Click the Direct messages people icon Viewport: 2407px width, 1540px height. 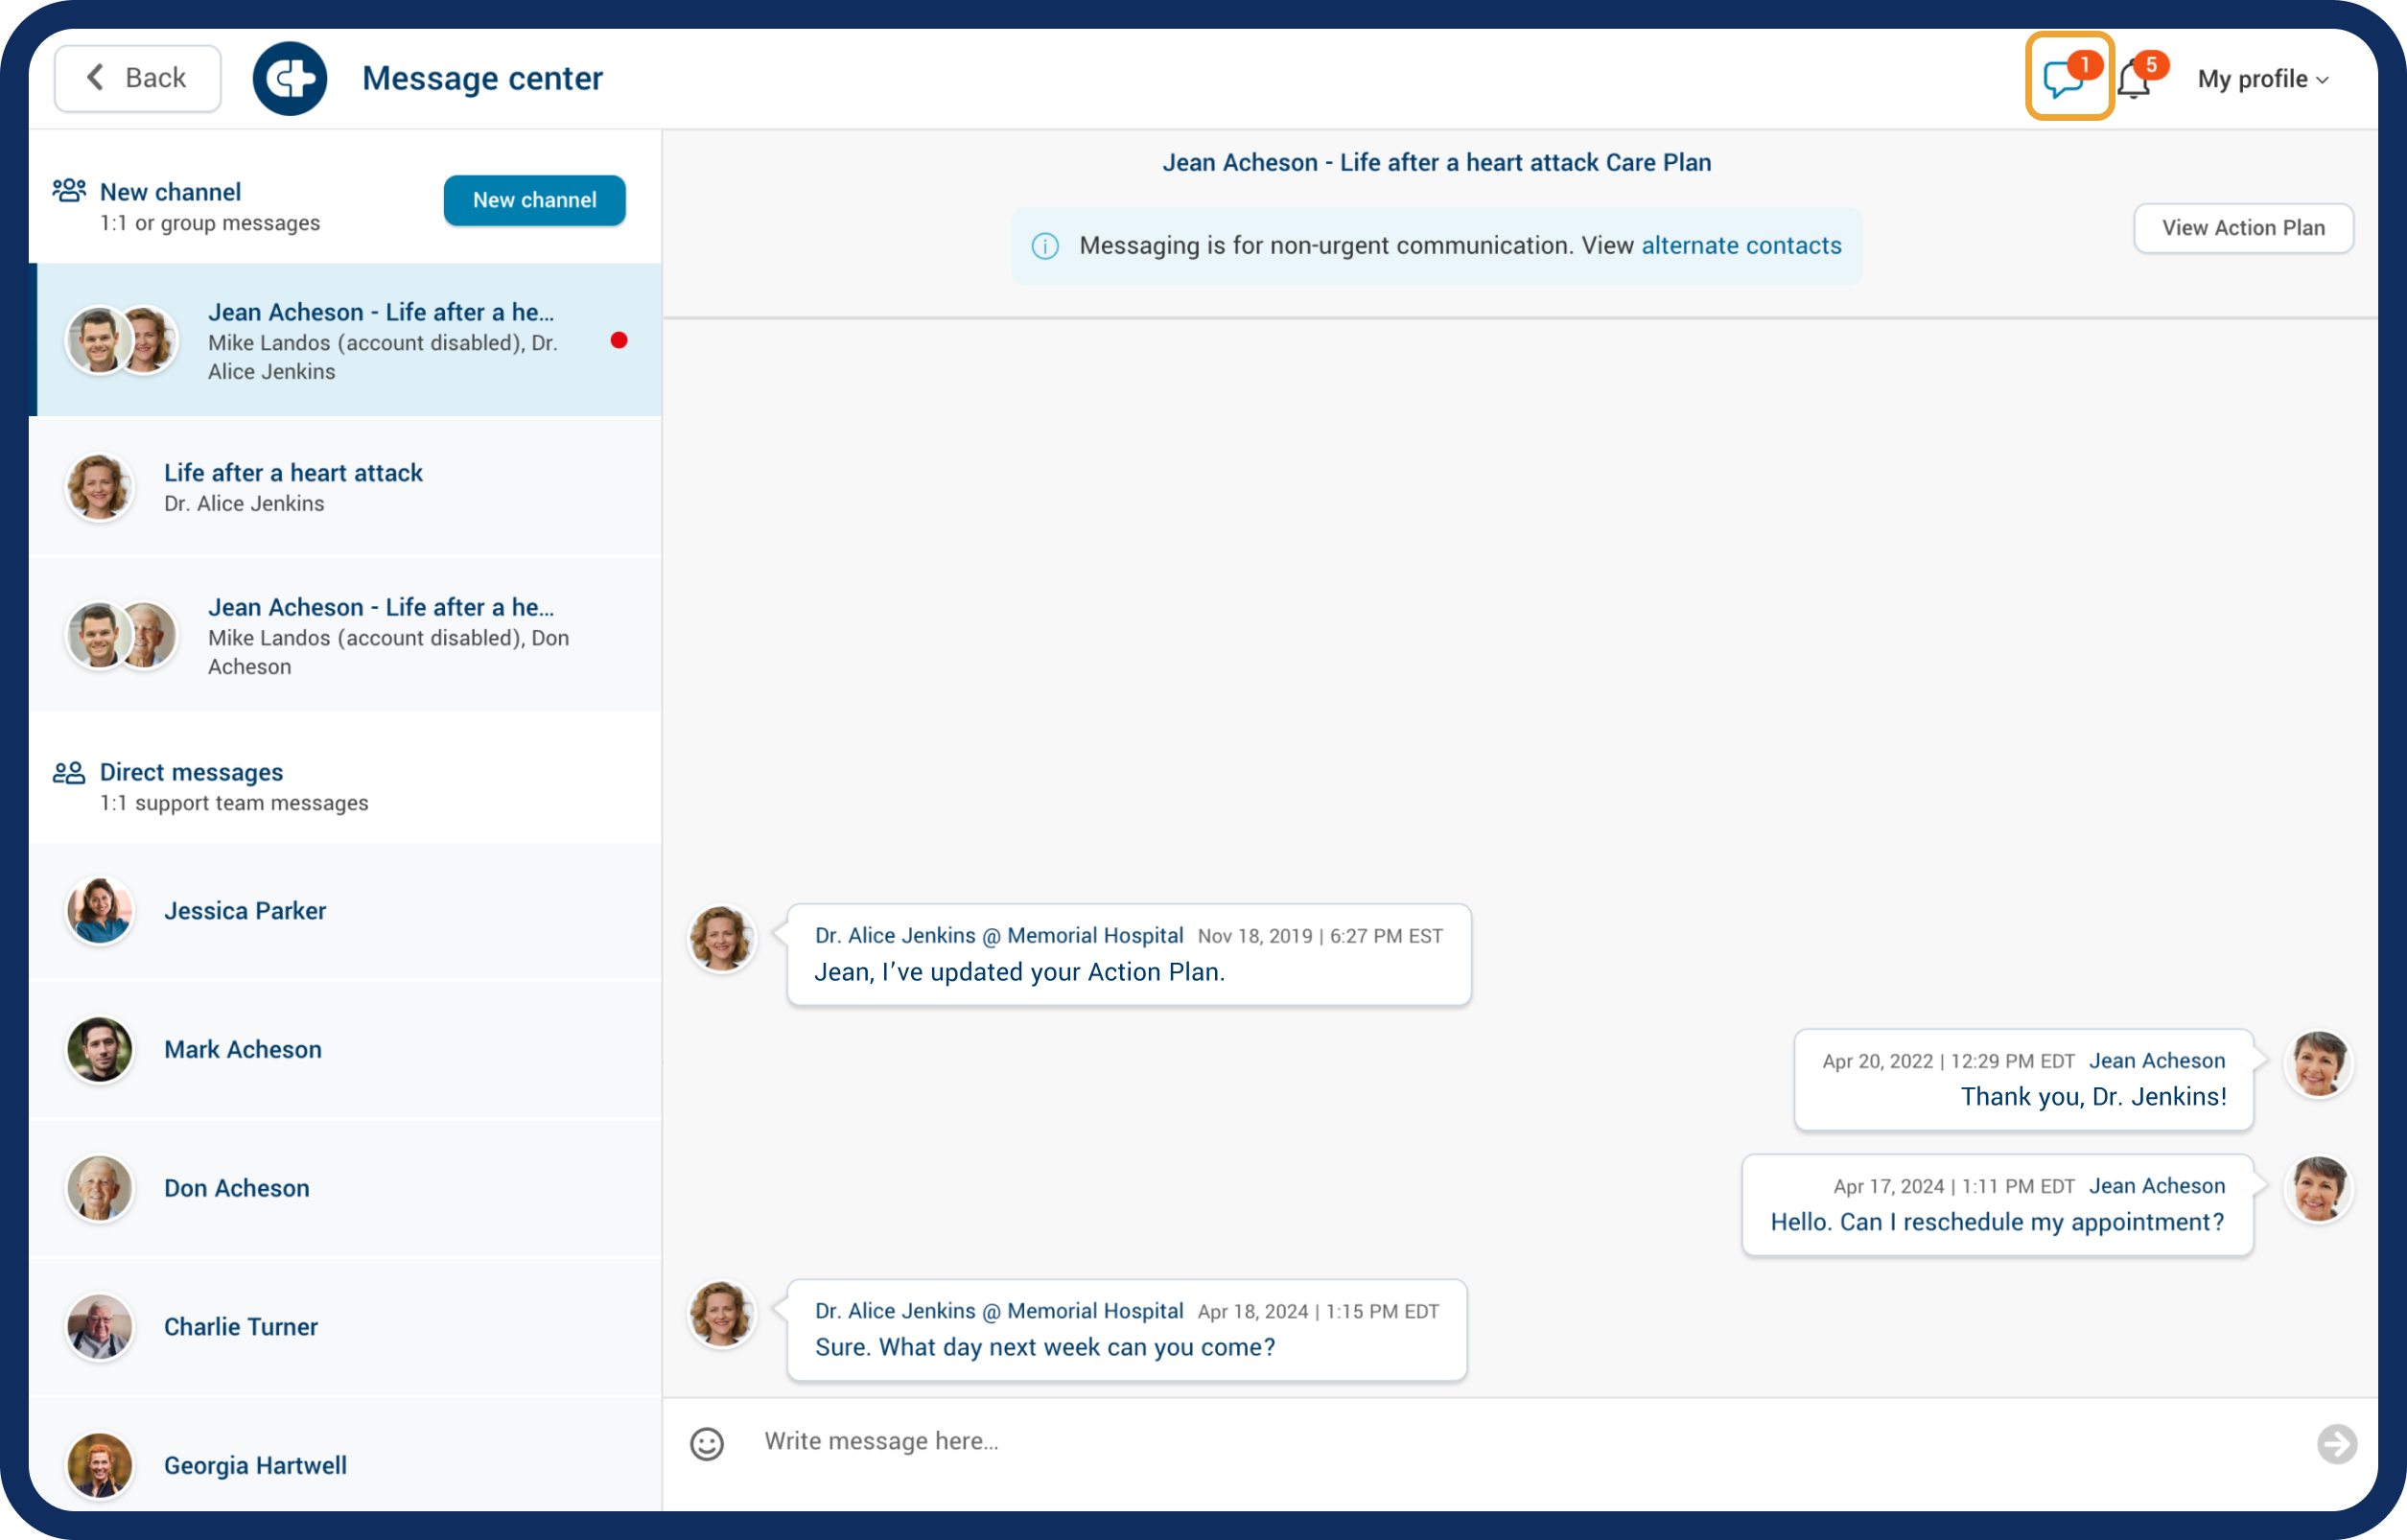pos(69,772)
